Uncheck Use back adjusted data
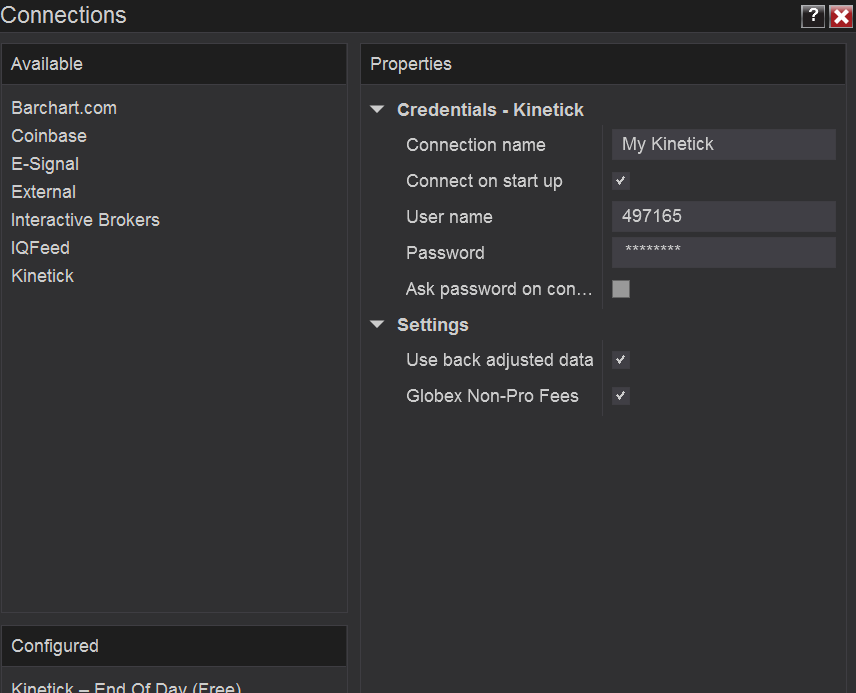This screenshot has height=693, width=856. [x=621, y=360]
